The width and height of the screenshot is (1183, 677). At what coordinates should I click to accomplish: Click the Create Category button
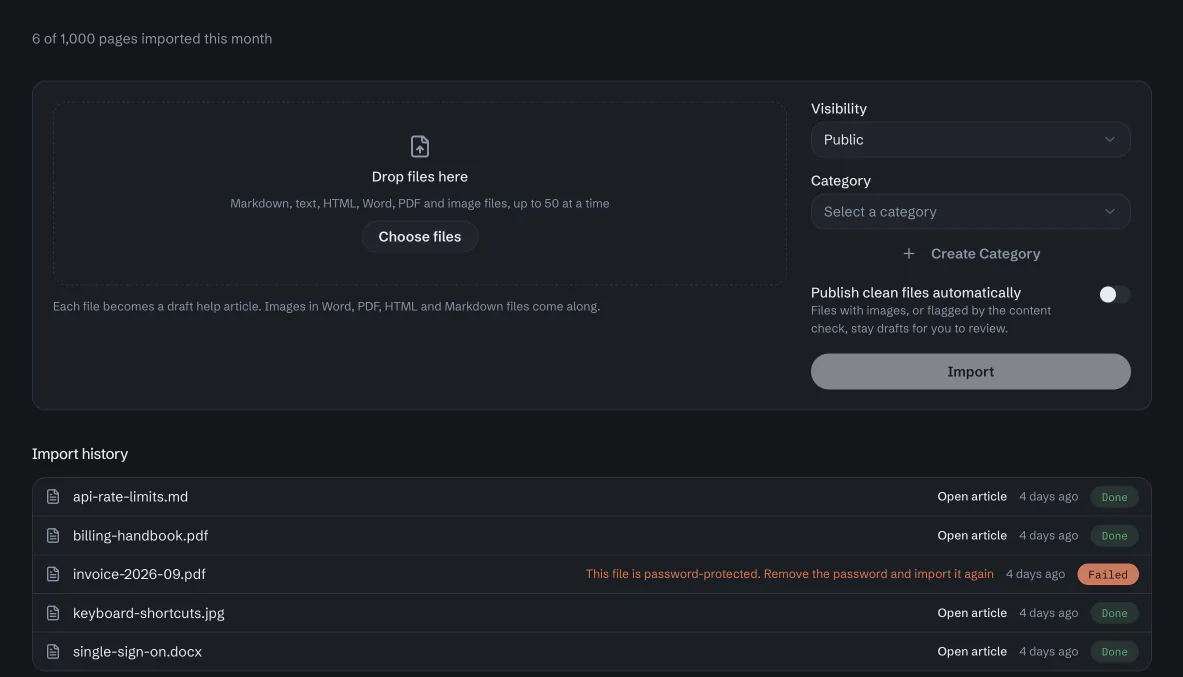pos(970,254)
